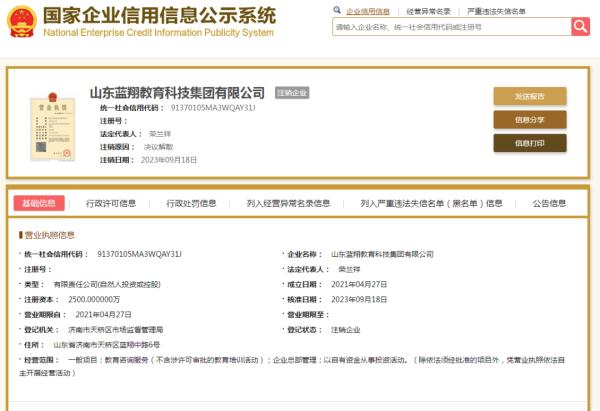Select the 经营异常名录 search category
Image resolution: width=600 pixels, height=411 pixels.
[428, 11]
